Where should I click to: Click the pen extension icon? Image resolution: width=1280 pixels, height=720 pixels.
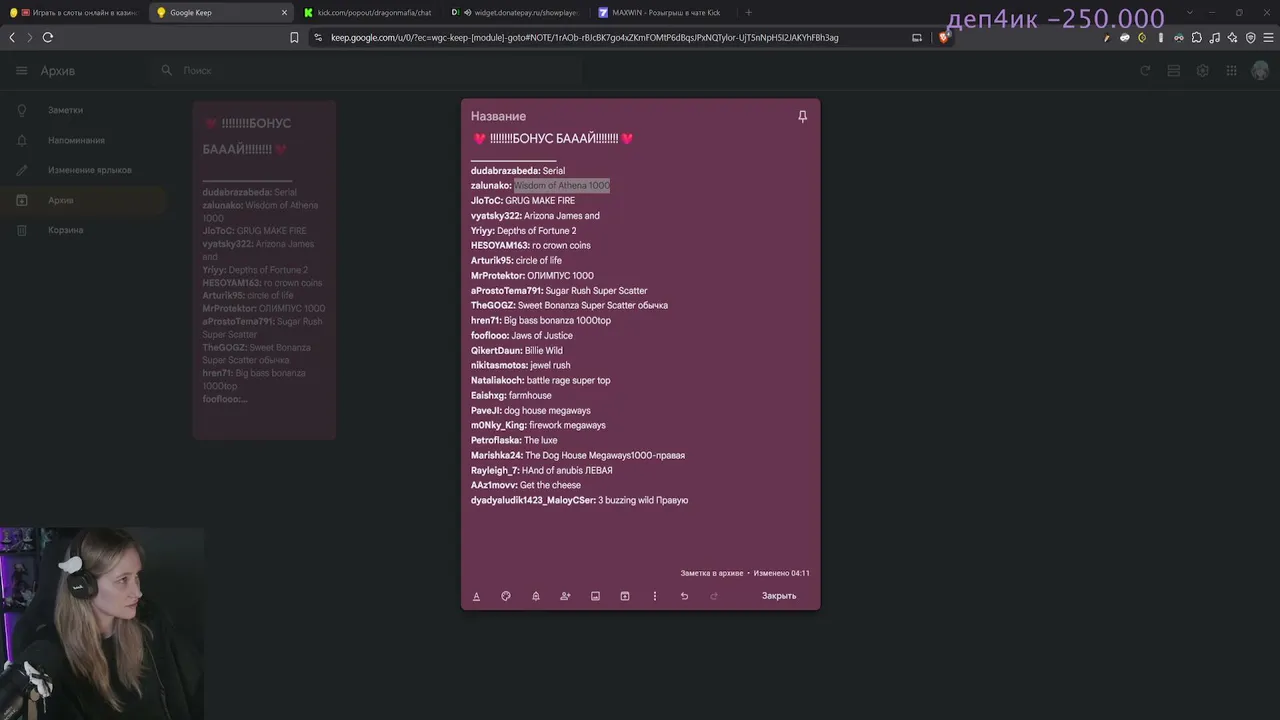pos(1107,38)
